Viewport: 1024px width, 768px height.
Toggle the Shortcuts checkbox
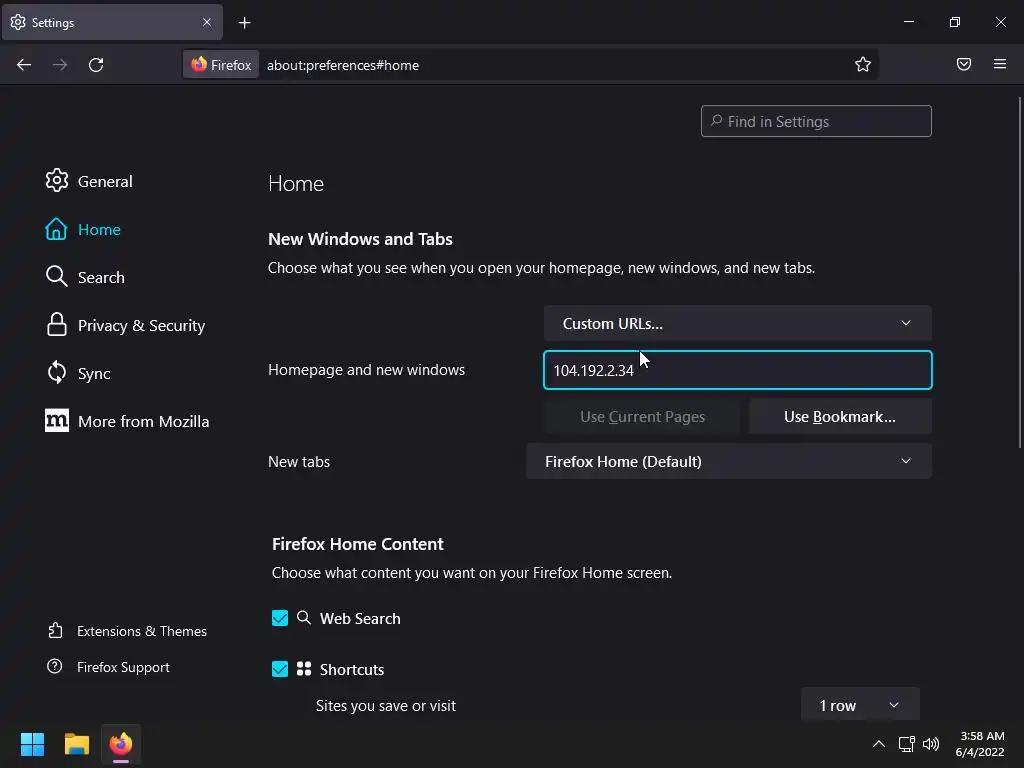click(x=280, y=669)
